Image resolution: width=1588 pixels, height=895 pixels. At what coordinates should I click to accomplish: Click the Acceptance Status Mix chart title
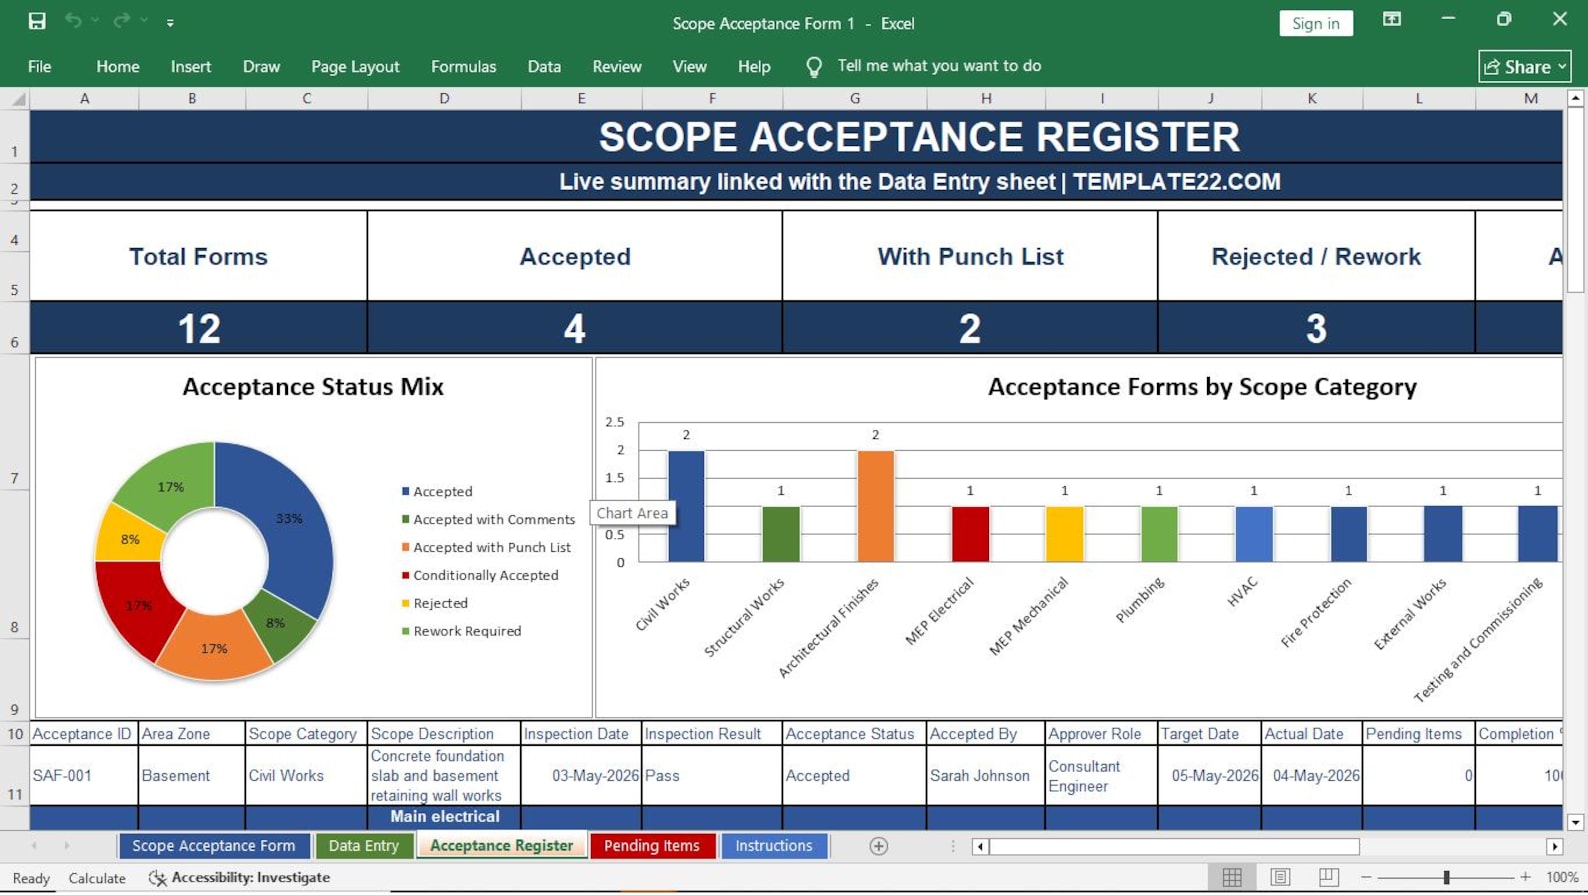click(x=313, y=387)
